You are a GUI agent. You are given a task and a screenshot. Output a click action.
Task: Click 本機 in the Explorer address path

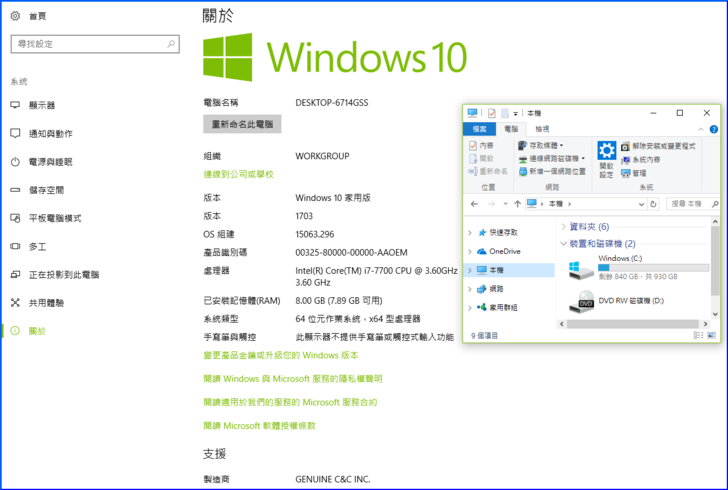(555, 204)
